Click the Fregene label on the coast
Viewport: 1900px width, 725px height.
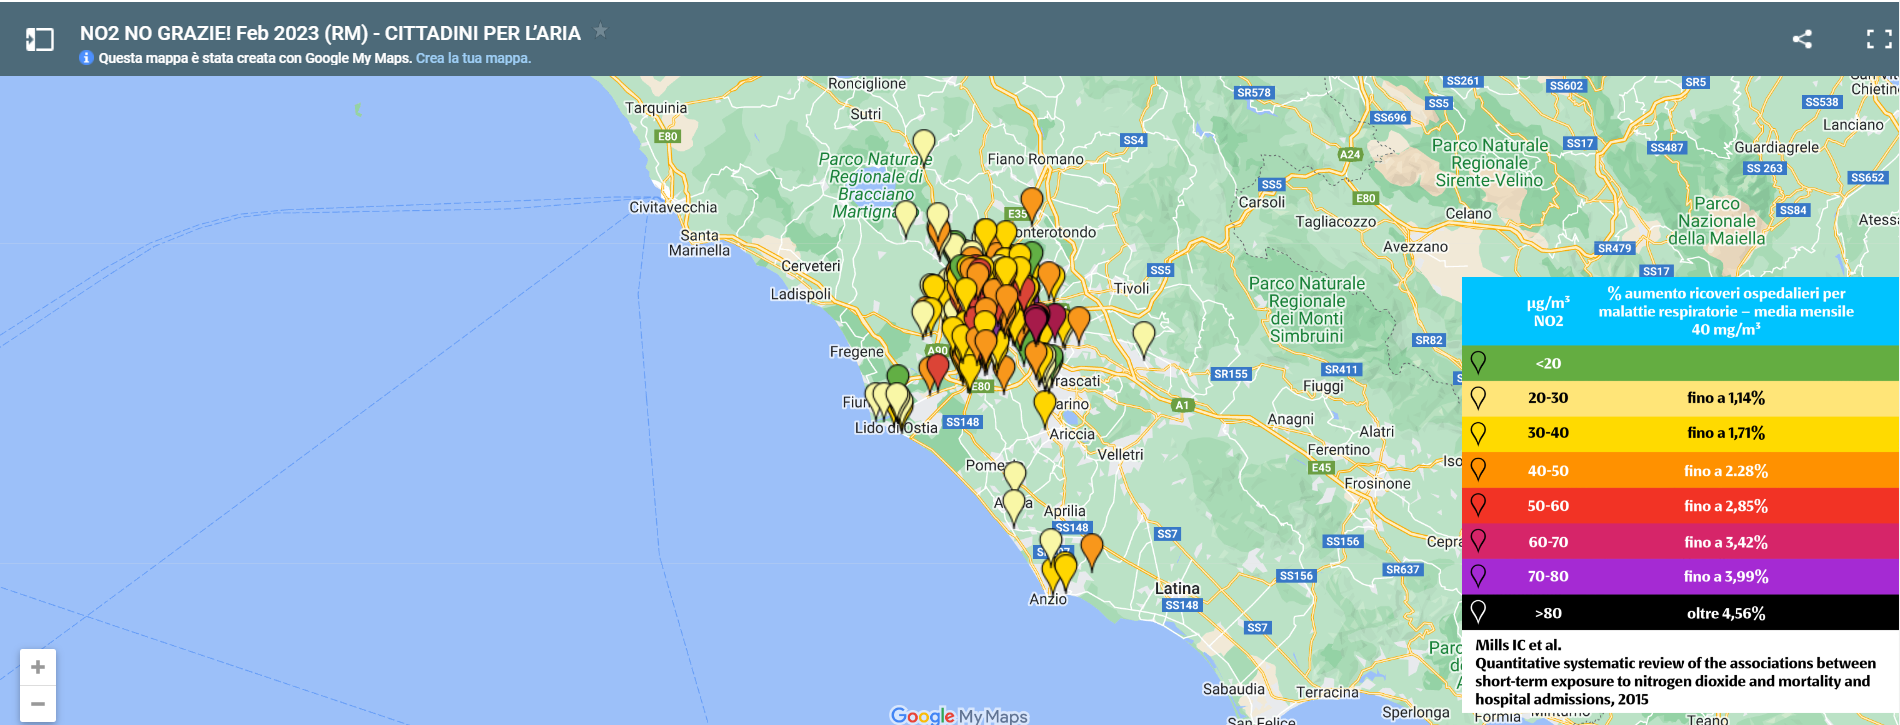856,351
